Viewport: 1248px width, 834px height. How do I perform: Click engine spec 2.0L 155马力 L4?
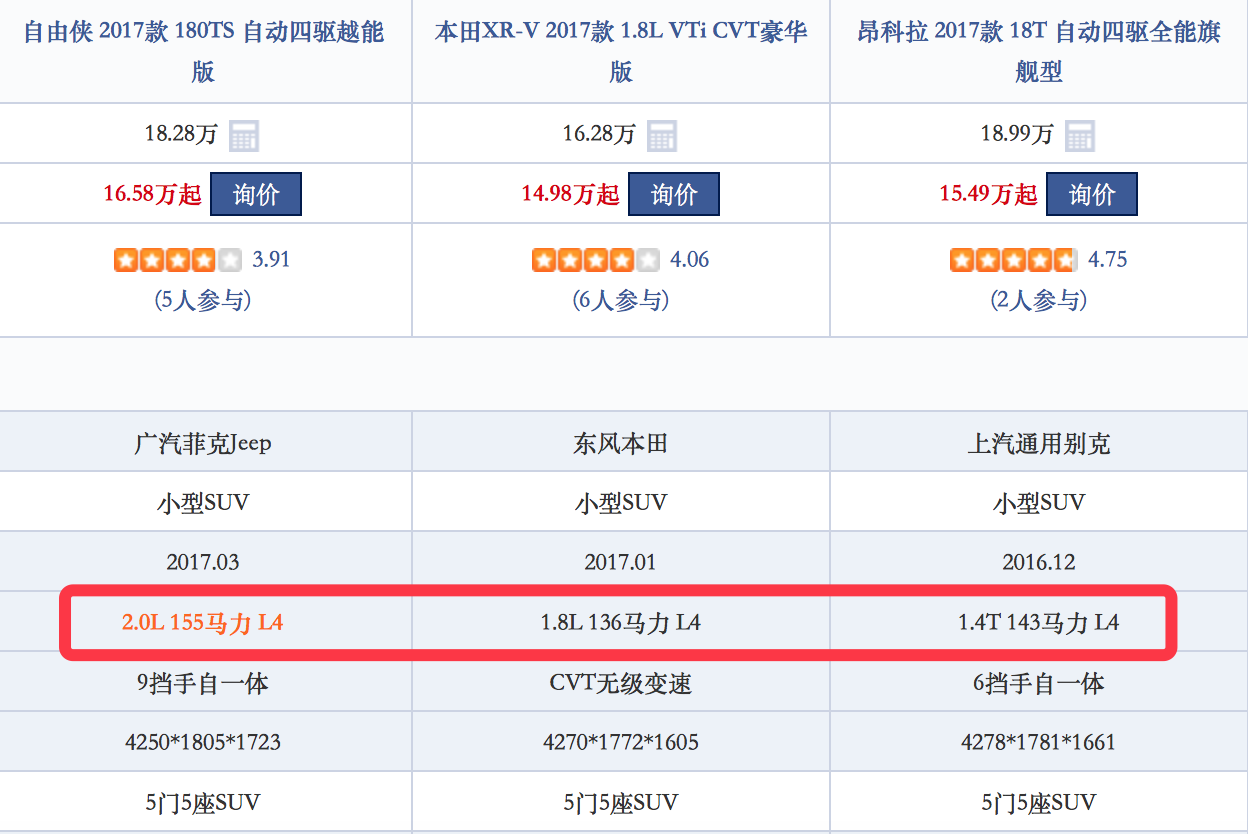click(203, 622)
